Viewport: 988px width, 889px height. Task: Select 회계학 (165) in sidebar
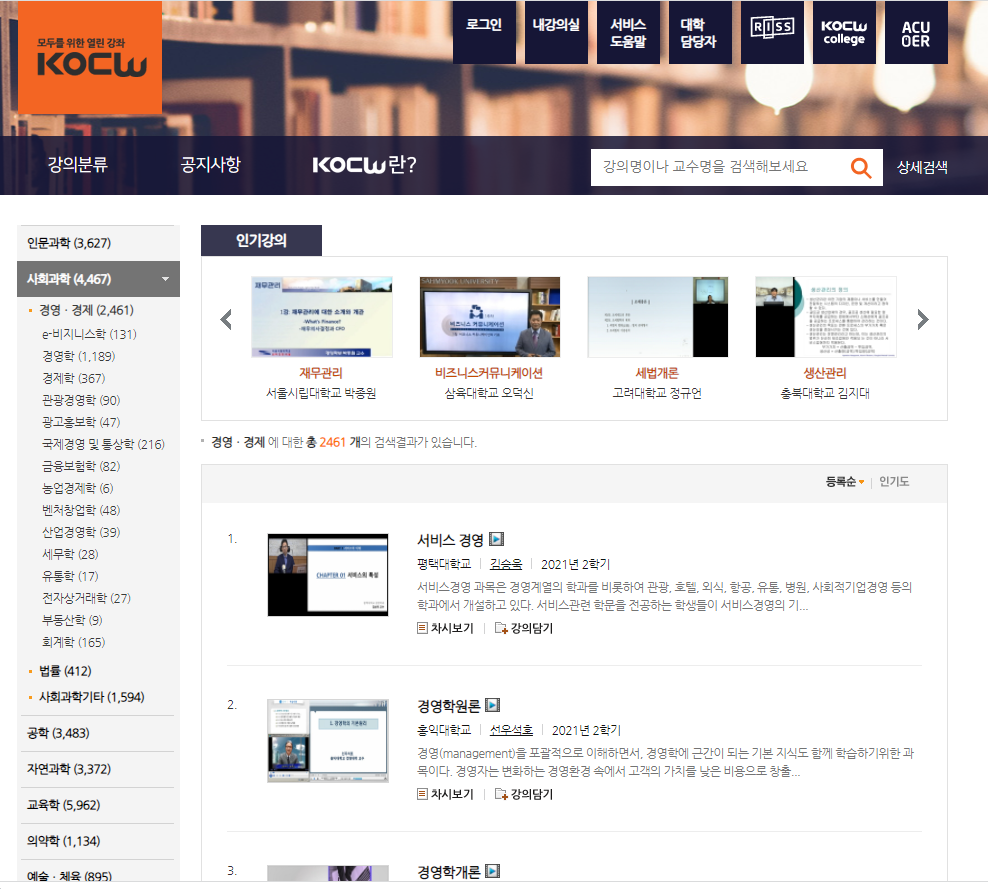(73, 642)
